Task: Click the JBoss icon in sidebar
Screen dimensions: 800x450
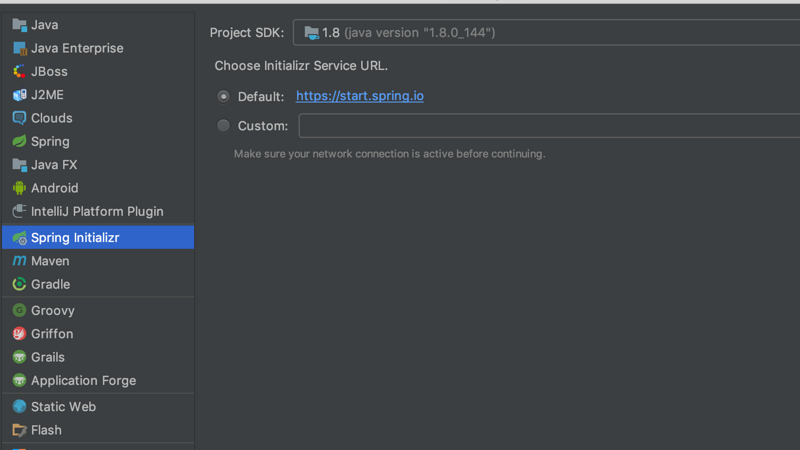Action: coord(19,71)
